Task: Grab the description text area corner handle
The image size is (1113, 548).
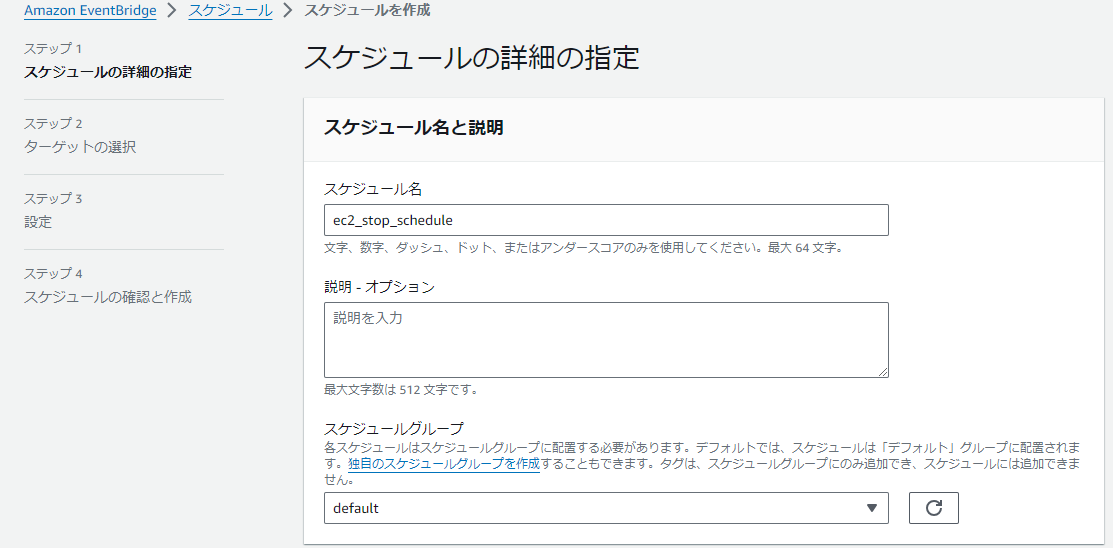Action: [883, 372]
